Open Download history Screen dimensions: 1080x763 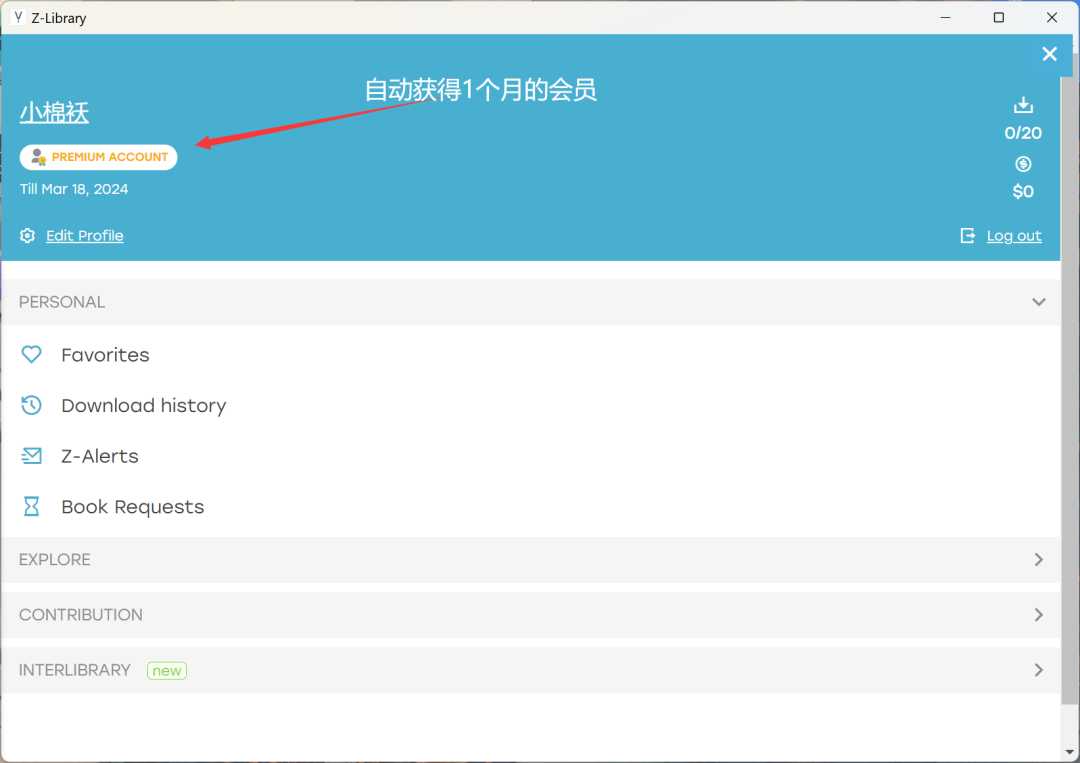pyautogui.click(x=144, y=406)
